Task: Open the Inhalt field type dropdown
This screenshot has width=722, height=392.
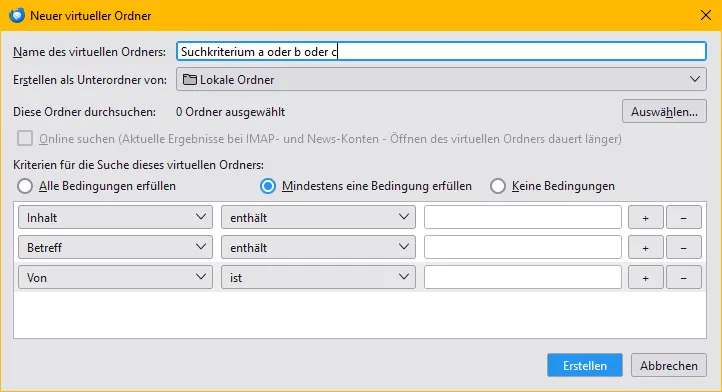Action: [x=115, y=217]
